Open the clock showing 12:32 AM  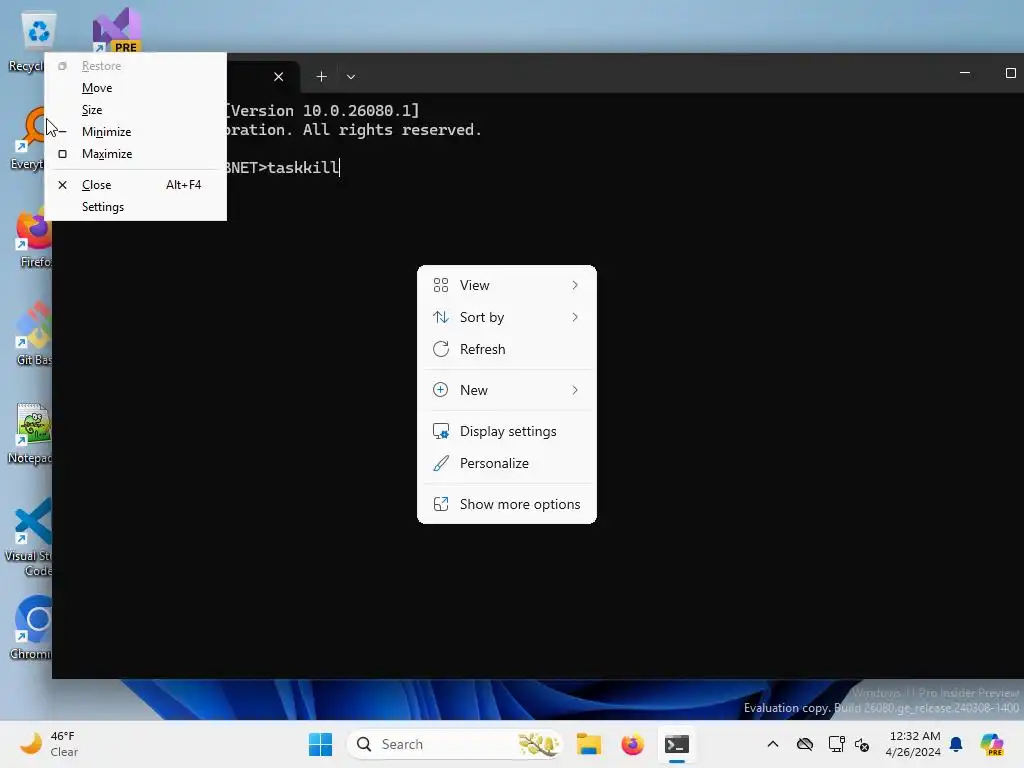[x=913, y=744]
